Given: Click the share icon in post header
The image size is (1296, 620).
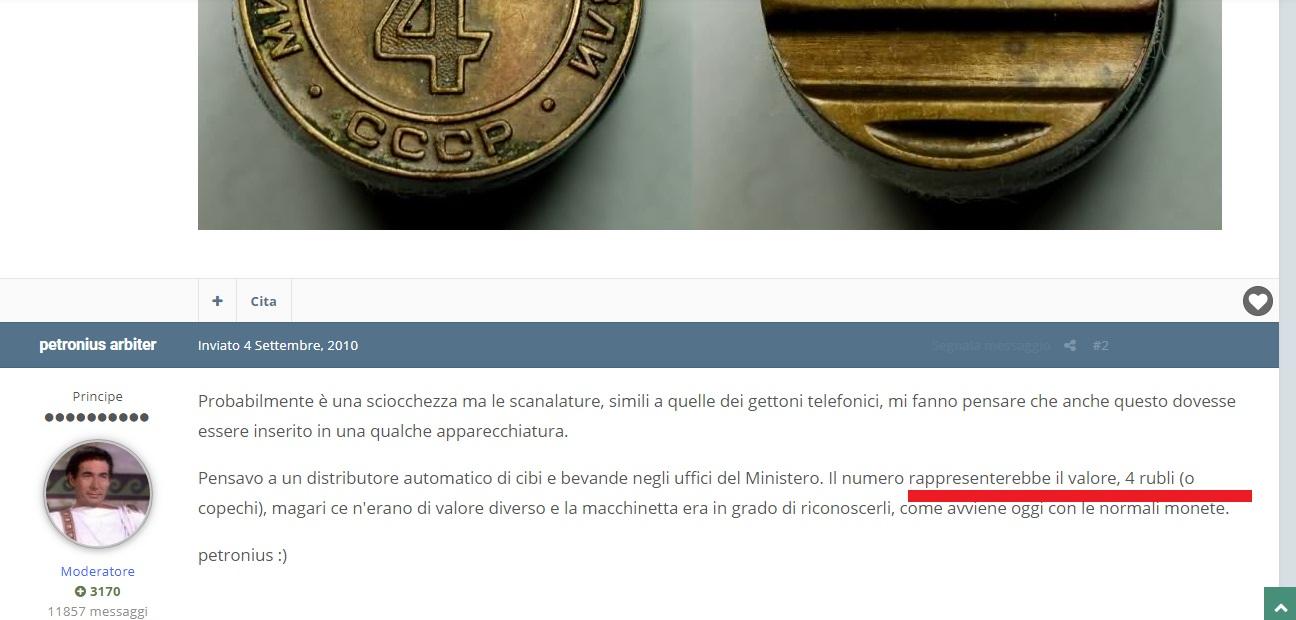Looking at the screenshot, I should (x=1070, y=345).
